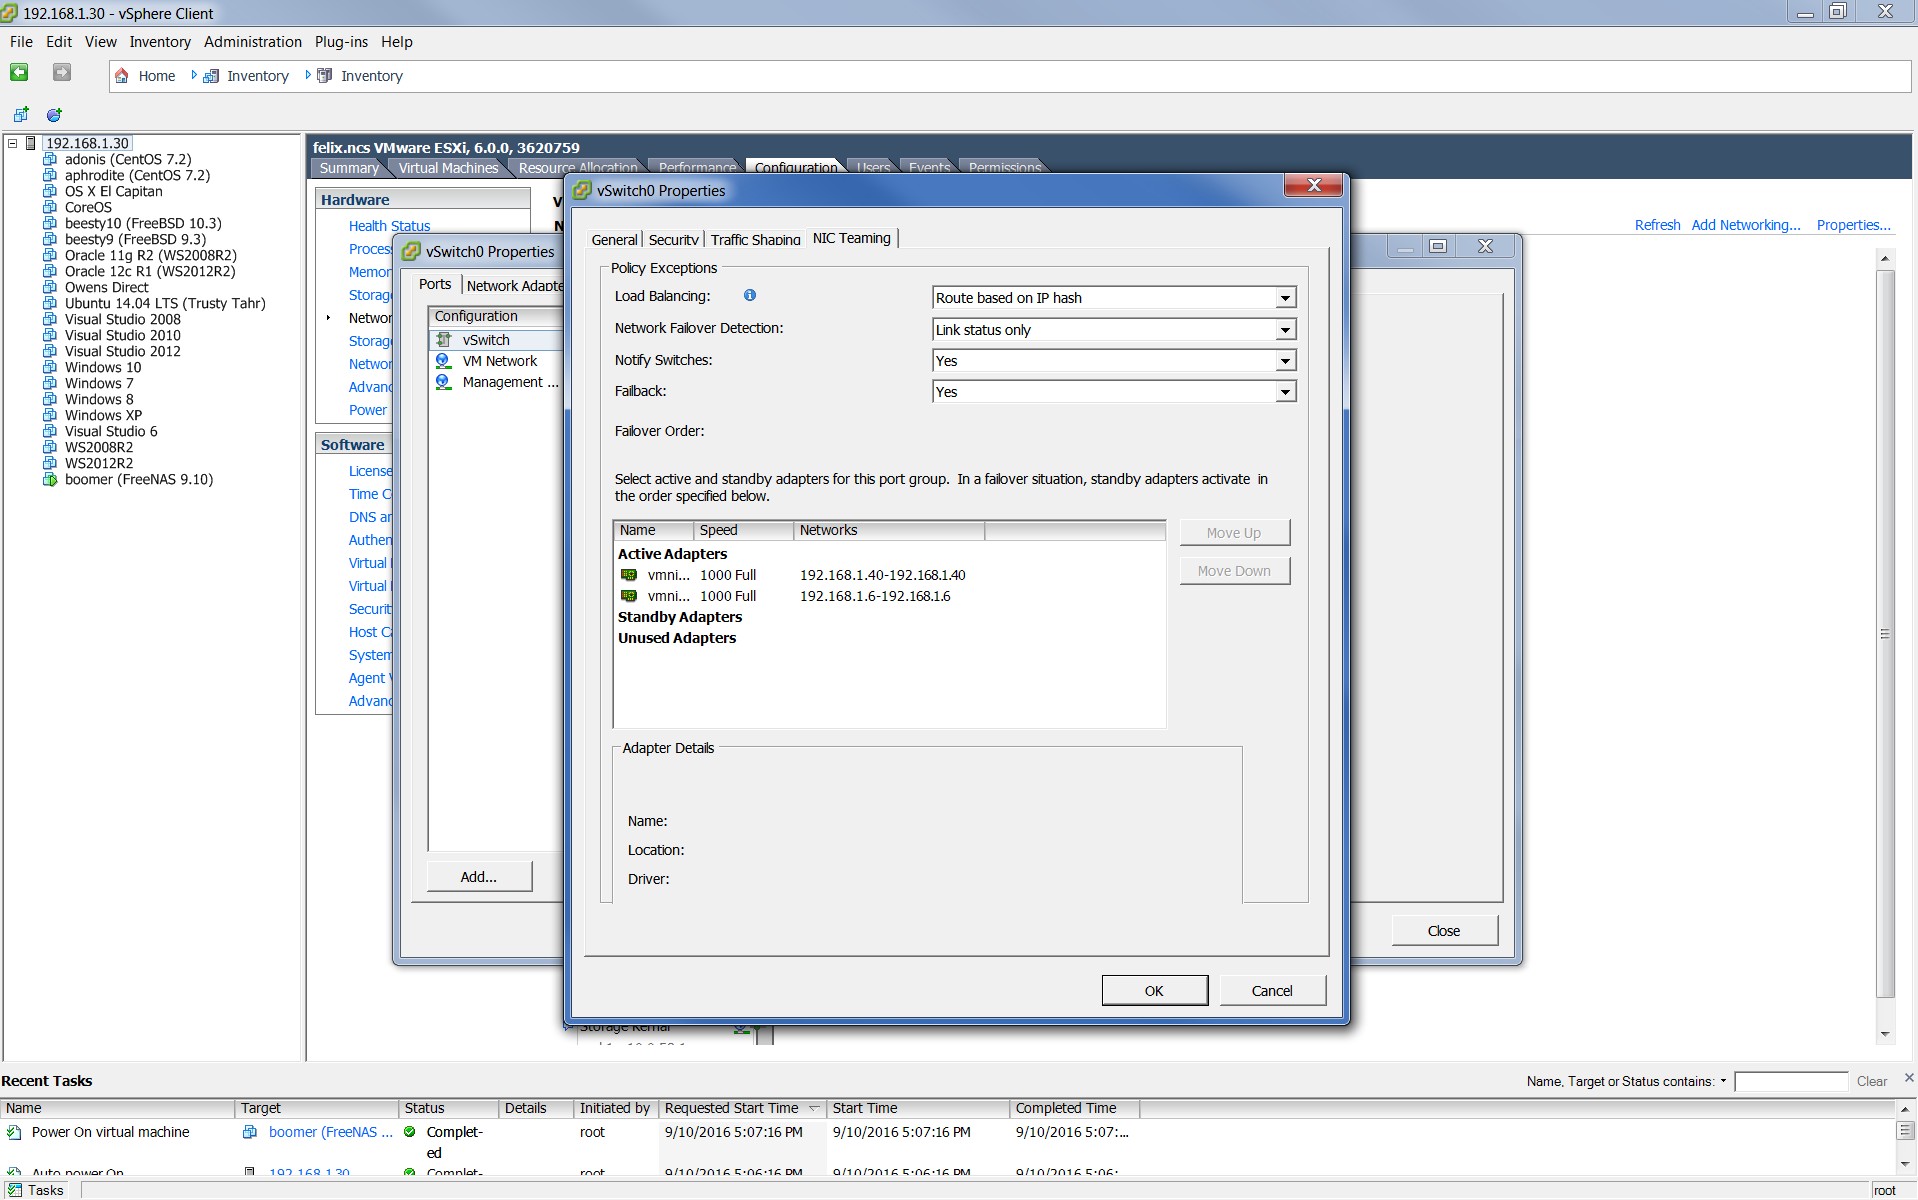
Task: Click the green back navigation arrow
Action: (x=19, y=73)
